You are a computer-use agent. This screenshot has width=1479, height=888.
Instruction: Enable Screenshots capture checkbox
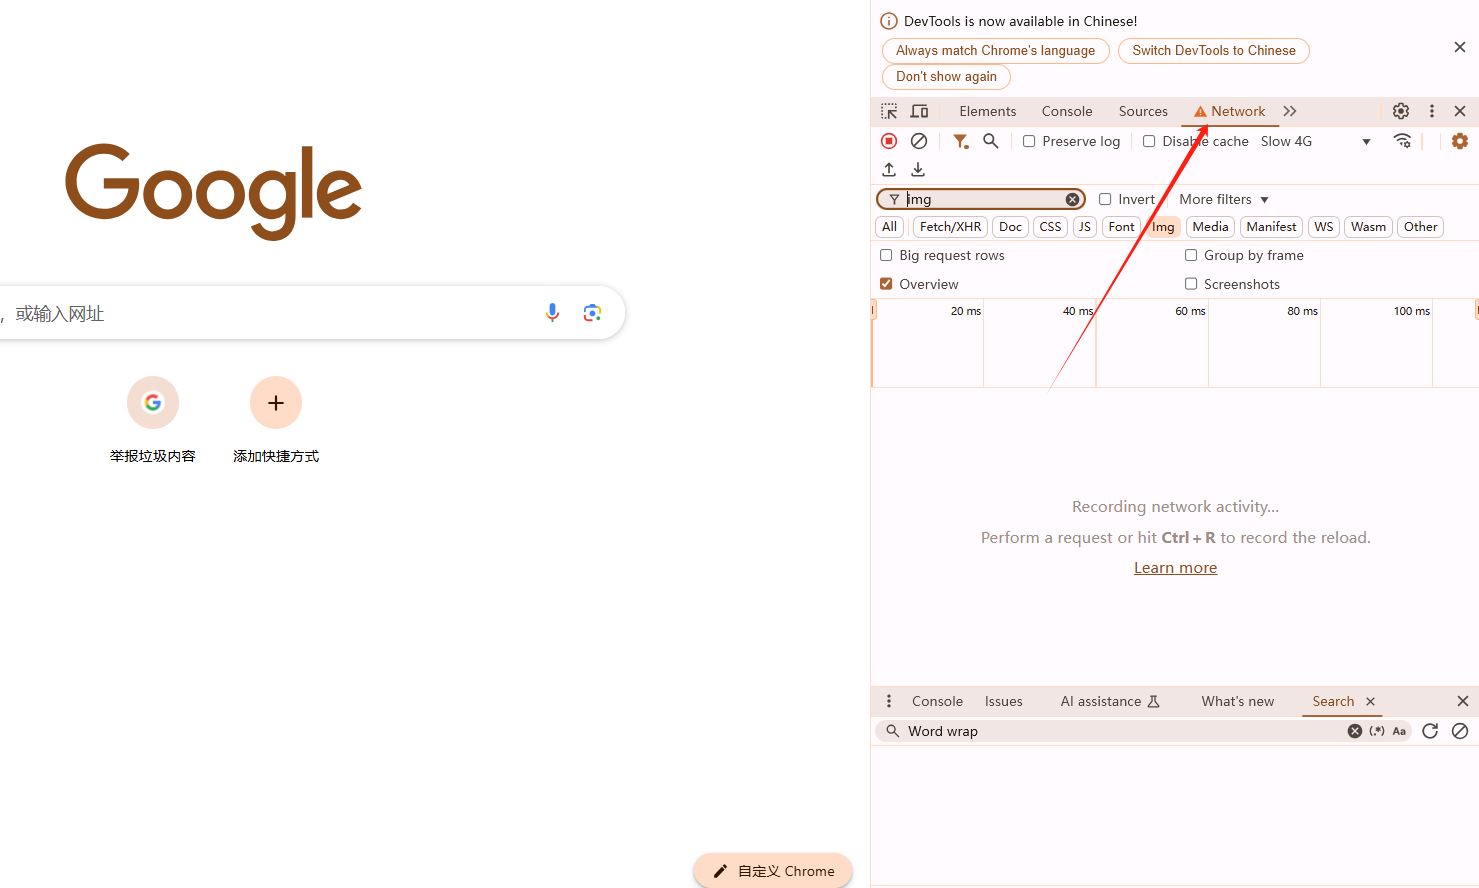[1191, 284]
